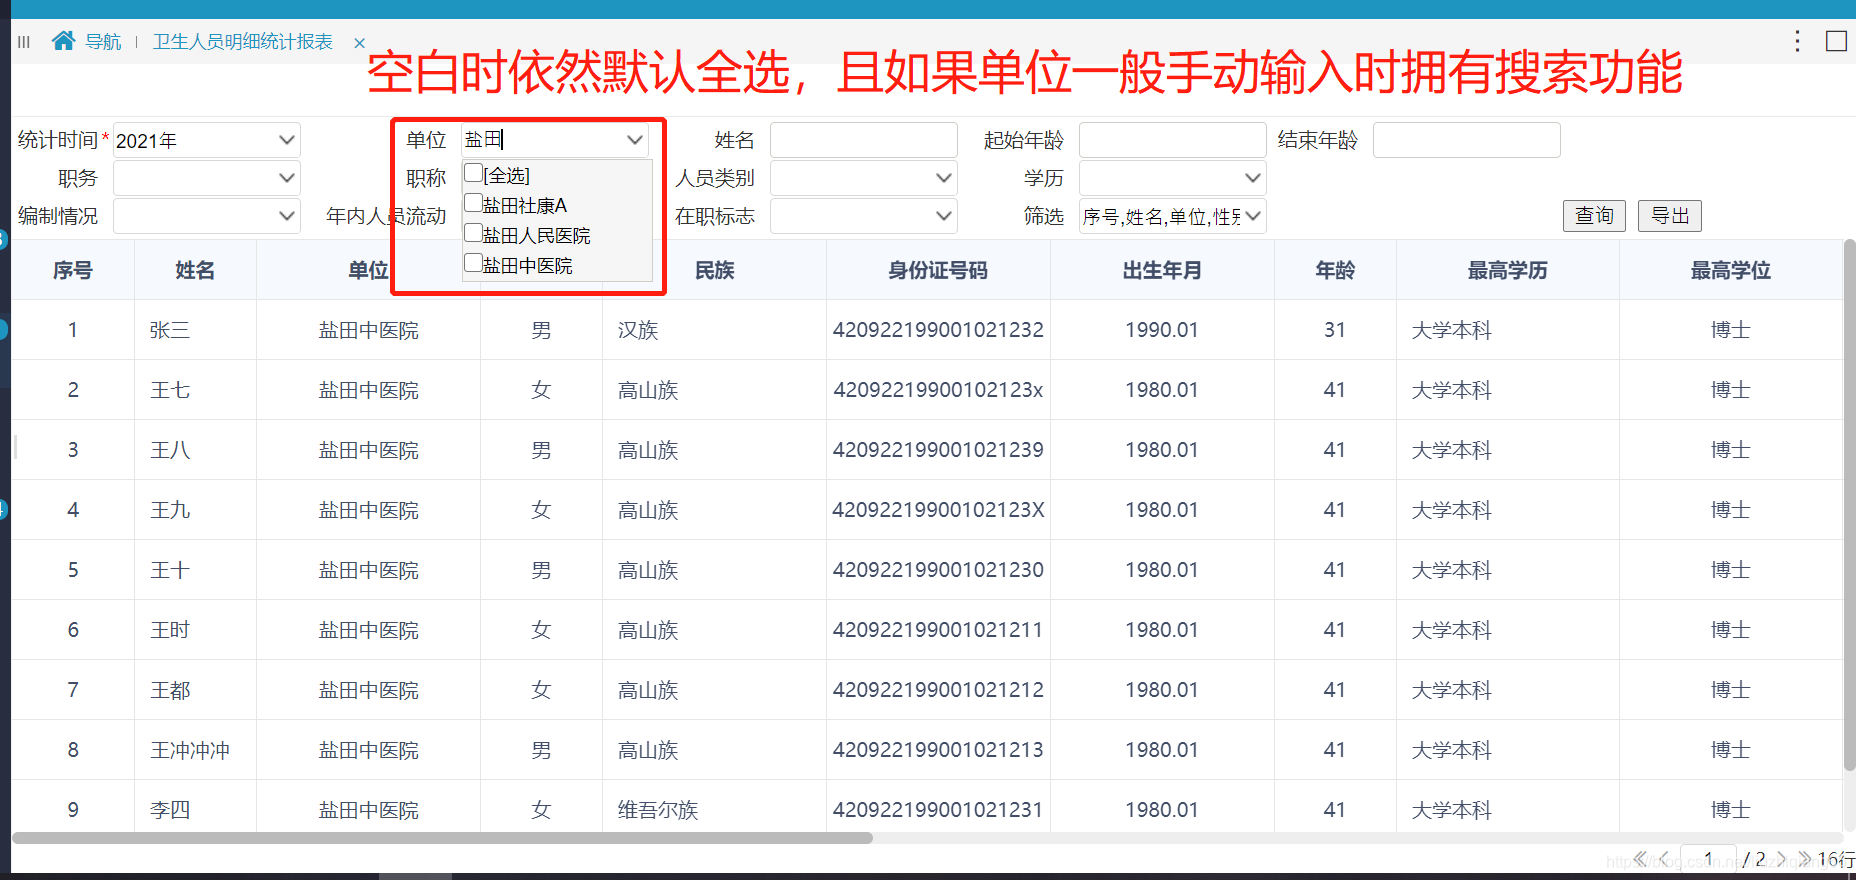Go to next page arrow
The image size is (1856, 880).
(x=1781, y=858)
